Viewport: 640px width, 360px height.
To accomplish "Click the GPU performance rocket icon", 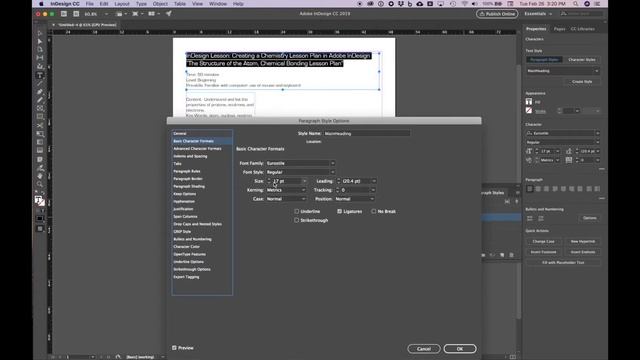I will tap(169, 13).
